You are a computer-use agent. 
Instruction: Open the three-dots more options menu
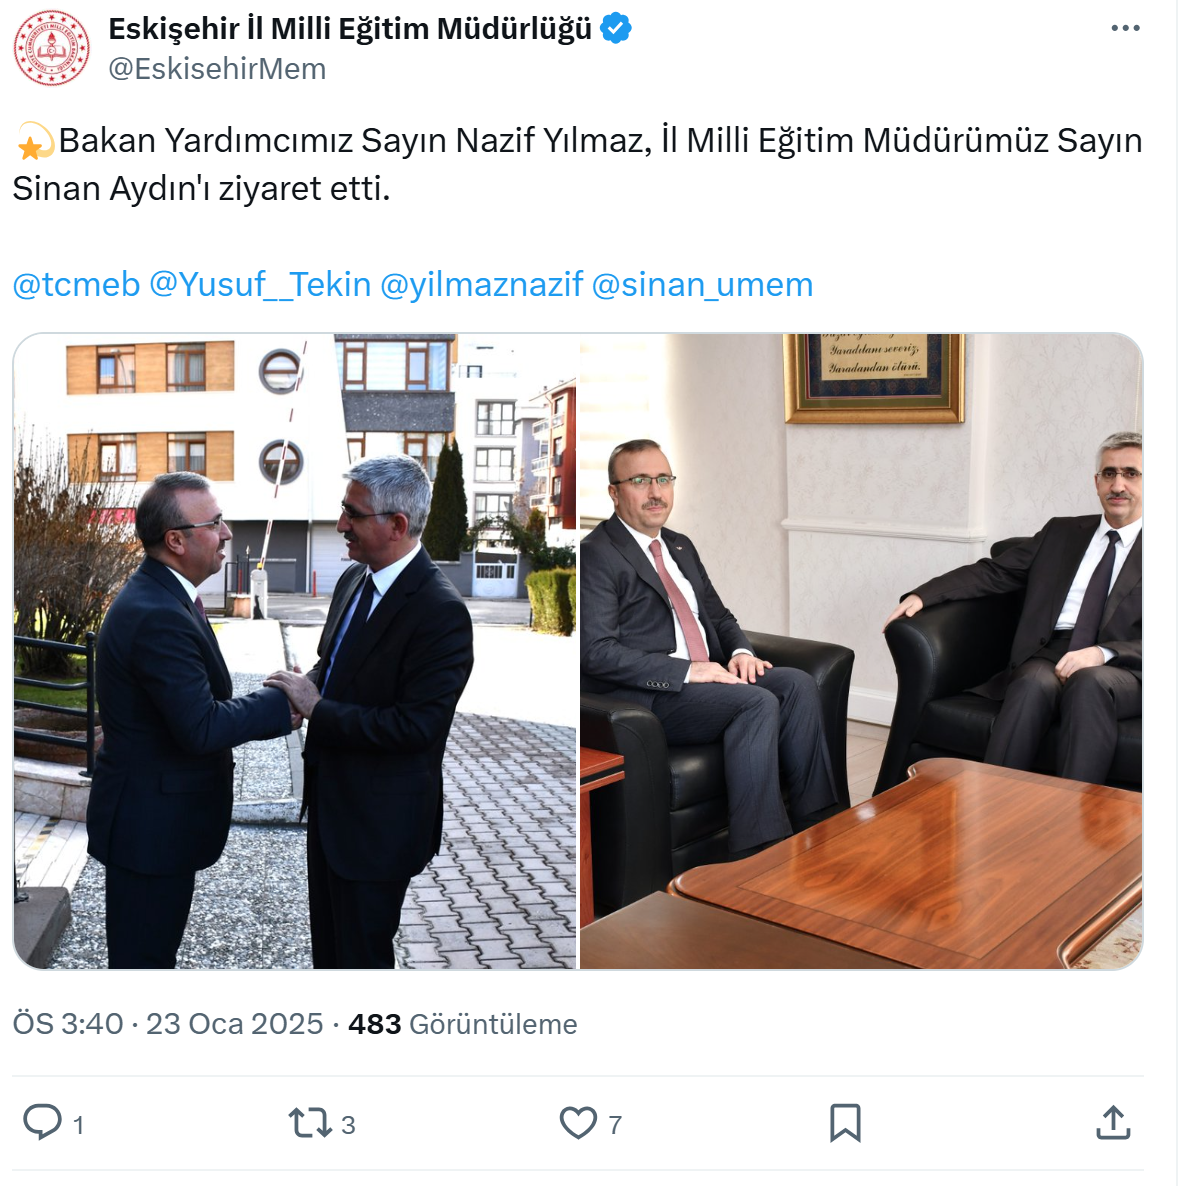click(1125, 28)
